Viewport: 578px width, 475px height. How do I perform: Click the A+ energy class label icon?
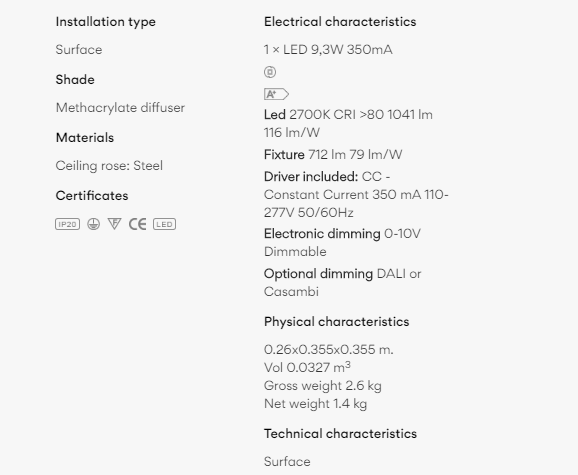point(276,94)
